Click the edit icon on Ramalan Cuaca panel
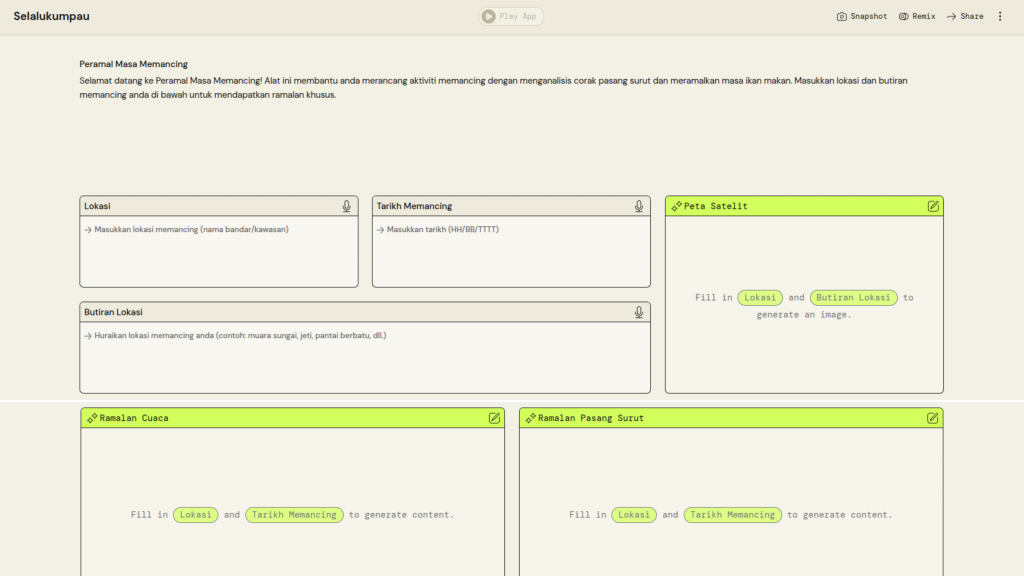Image resolution: width=1024 pixels, height=576 pixels. (x=494, y=418)
